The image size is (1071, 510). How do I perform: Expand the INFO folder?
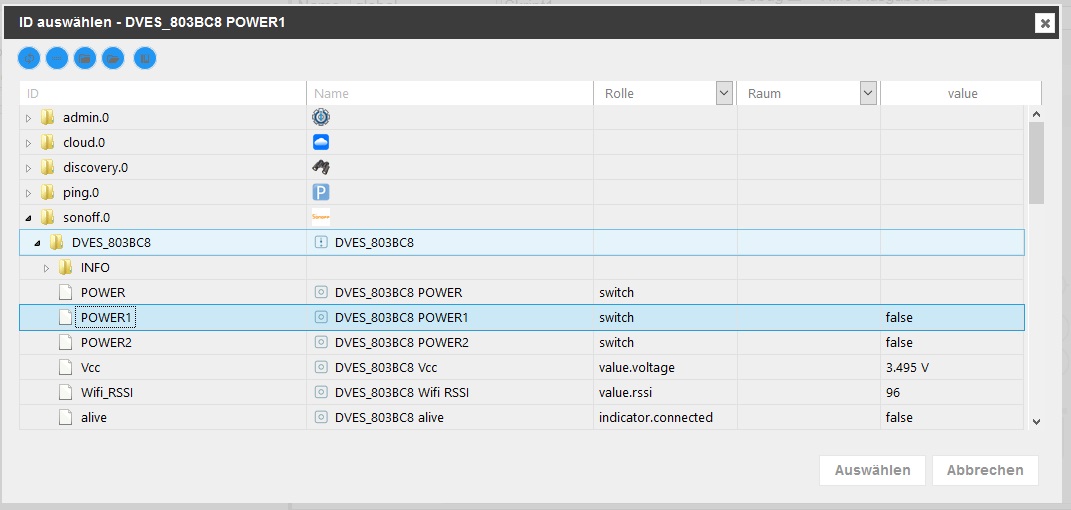pyautogui.click(x=46, y=268)
